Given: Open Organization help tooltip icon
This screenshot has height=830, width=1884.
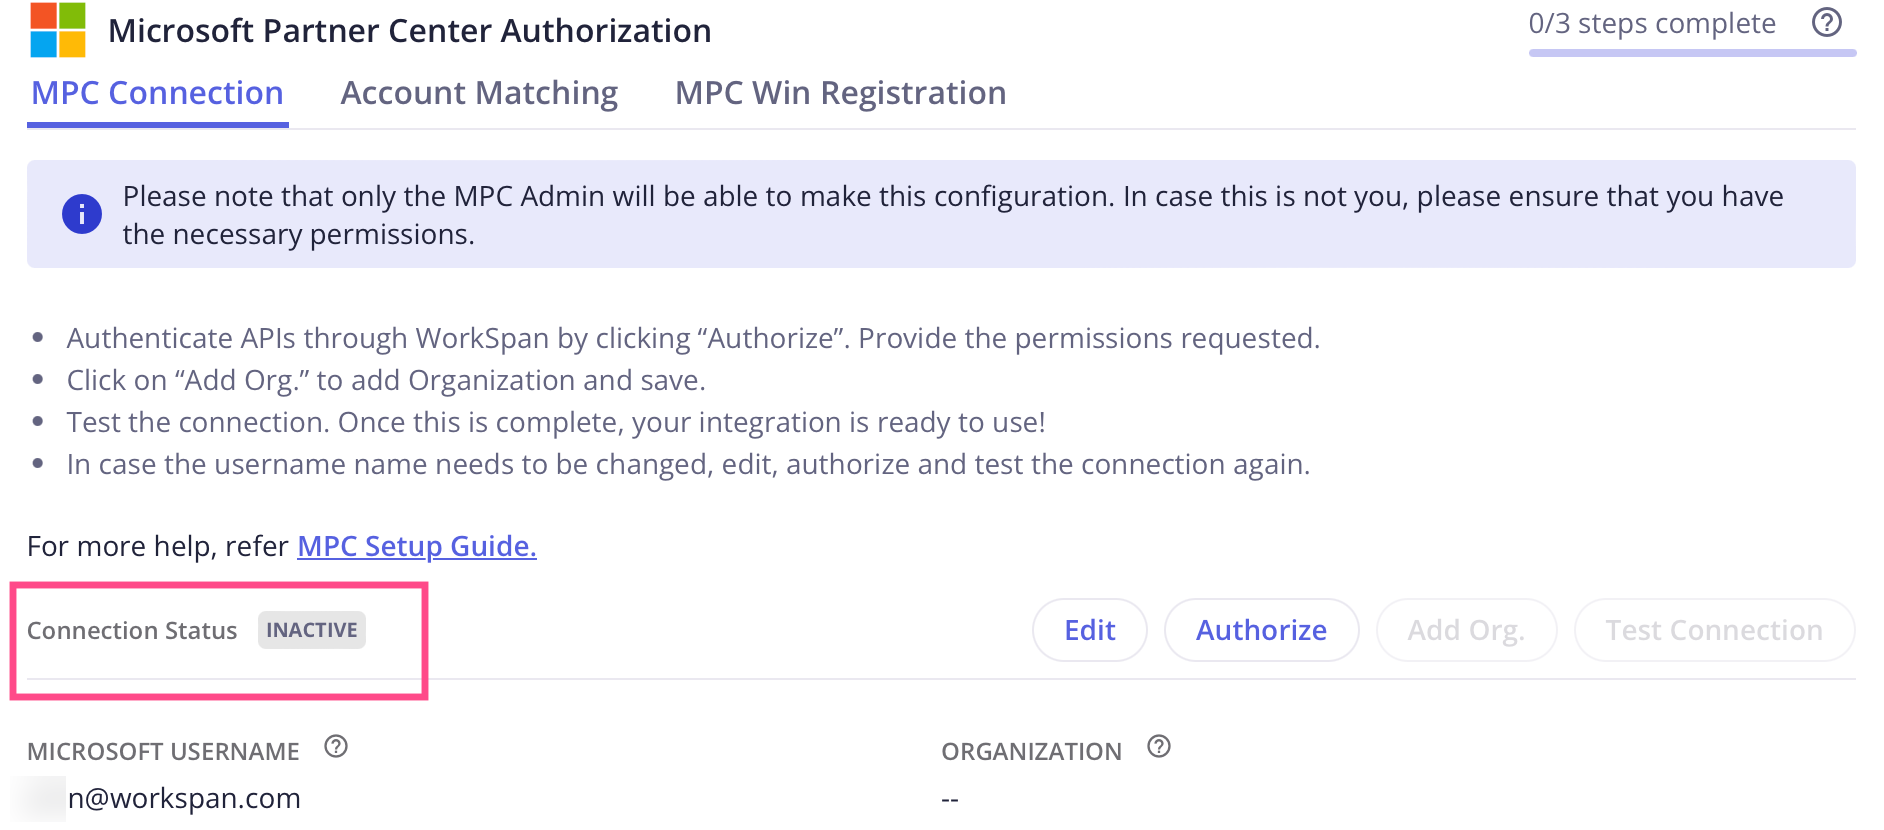Looking at the screenshot, I should point(1159,747).
